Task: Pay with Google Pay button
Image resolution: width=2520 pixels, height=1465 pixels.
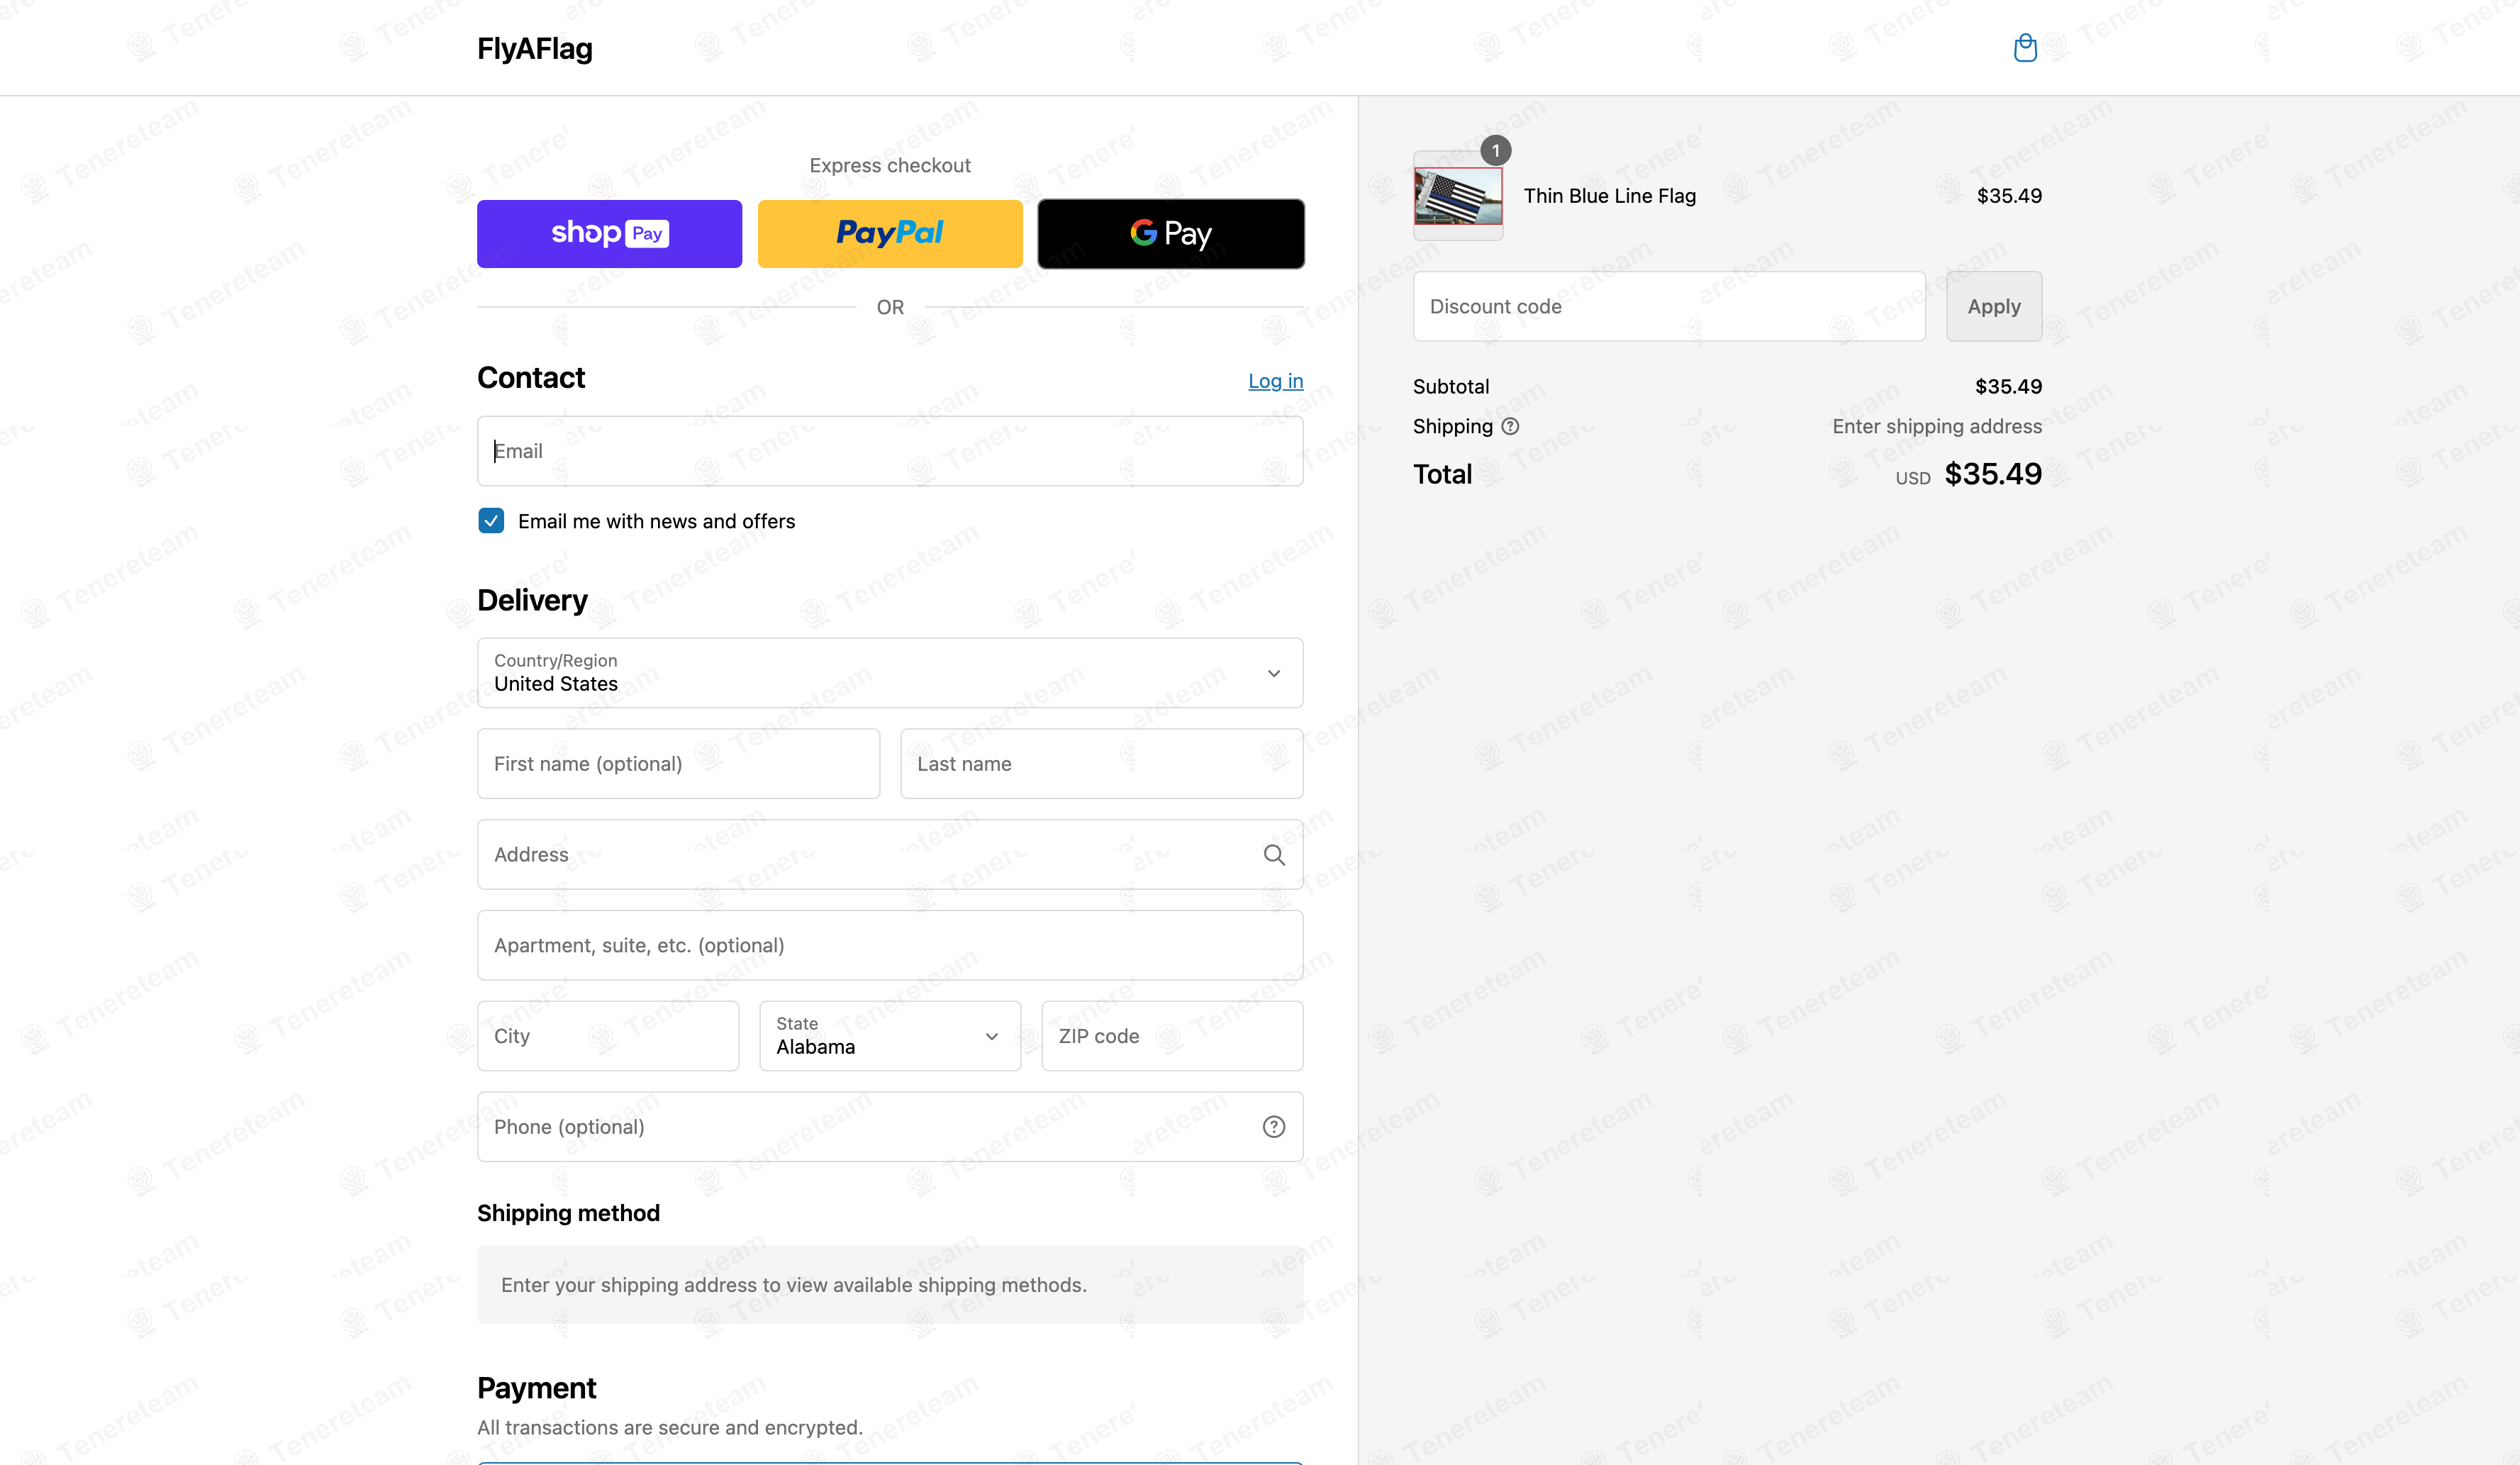Action: (1170, 234)
